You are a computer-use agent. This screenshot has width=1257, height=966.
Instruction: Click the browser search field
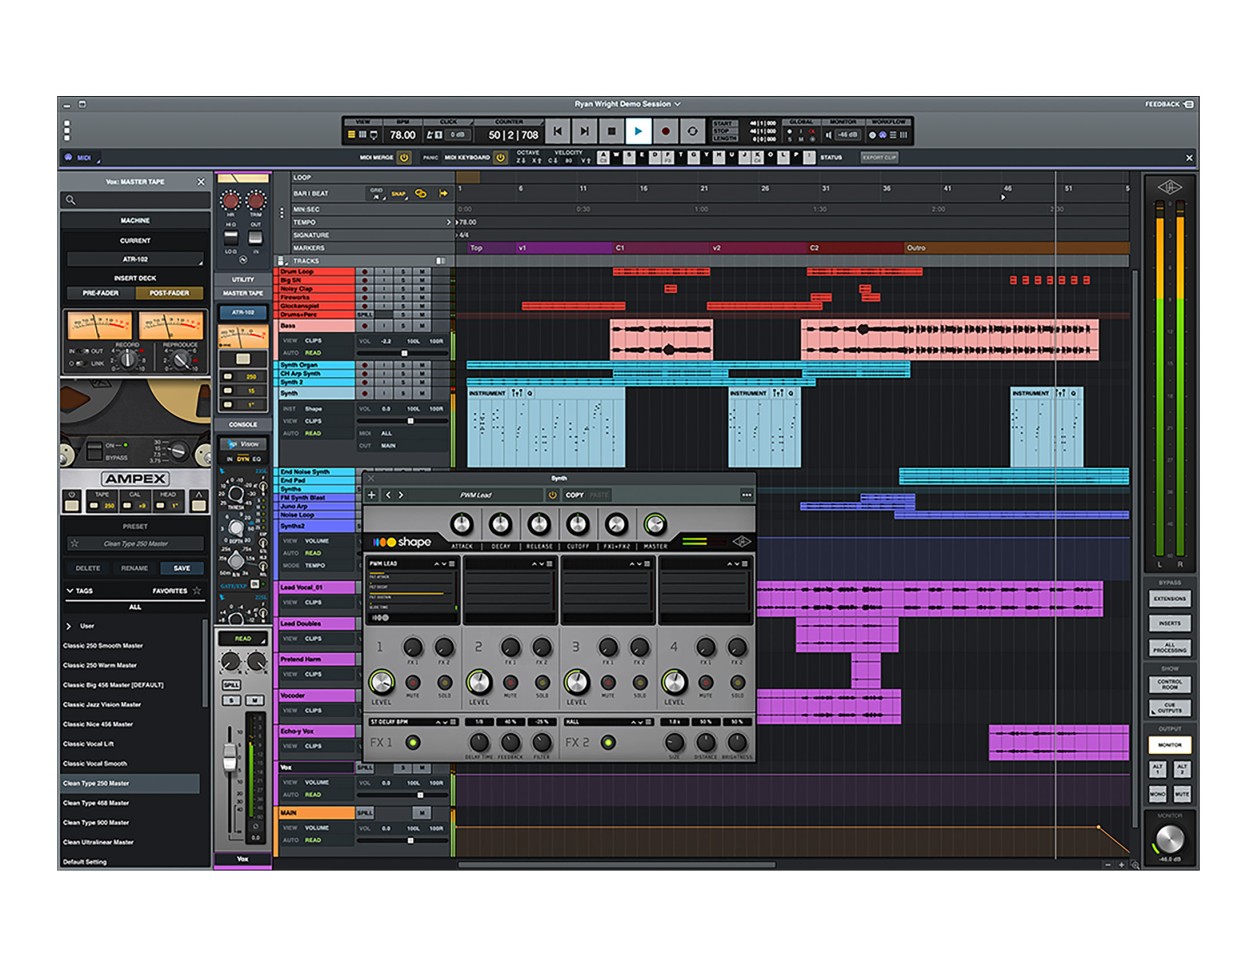tap(135, 200)
